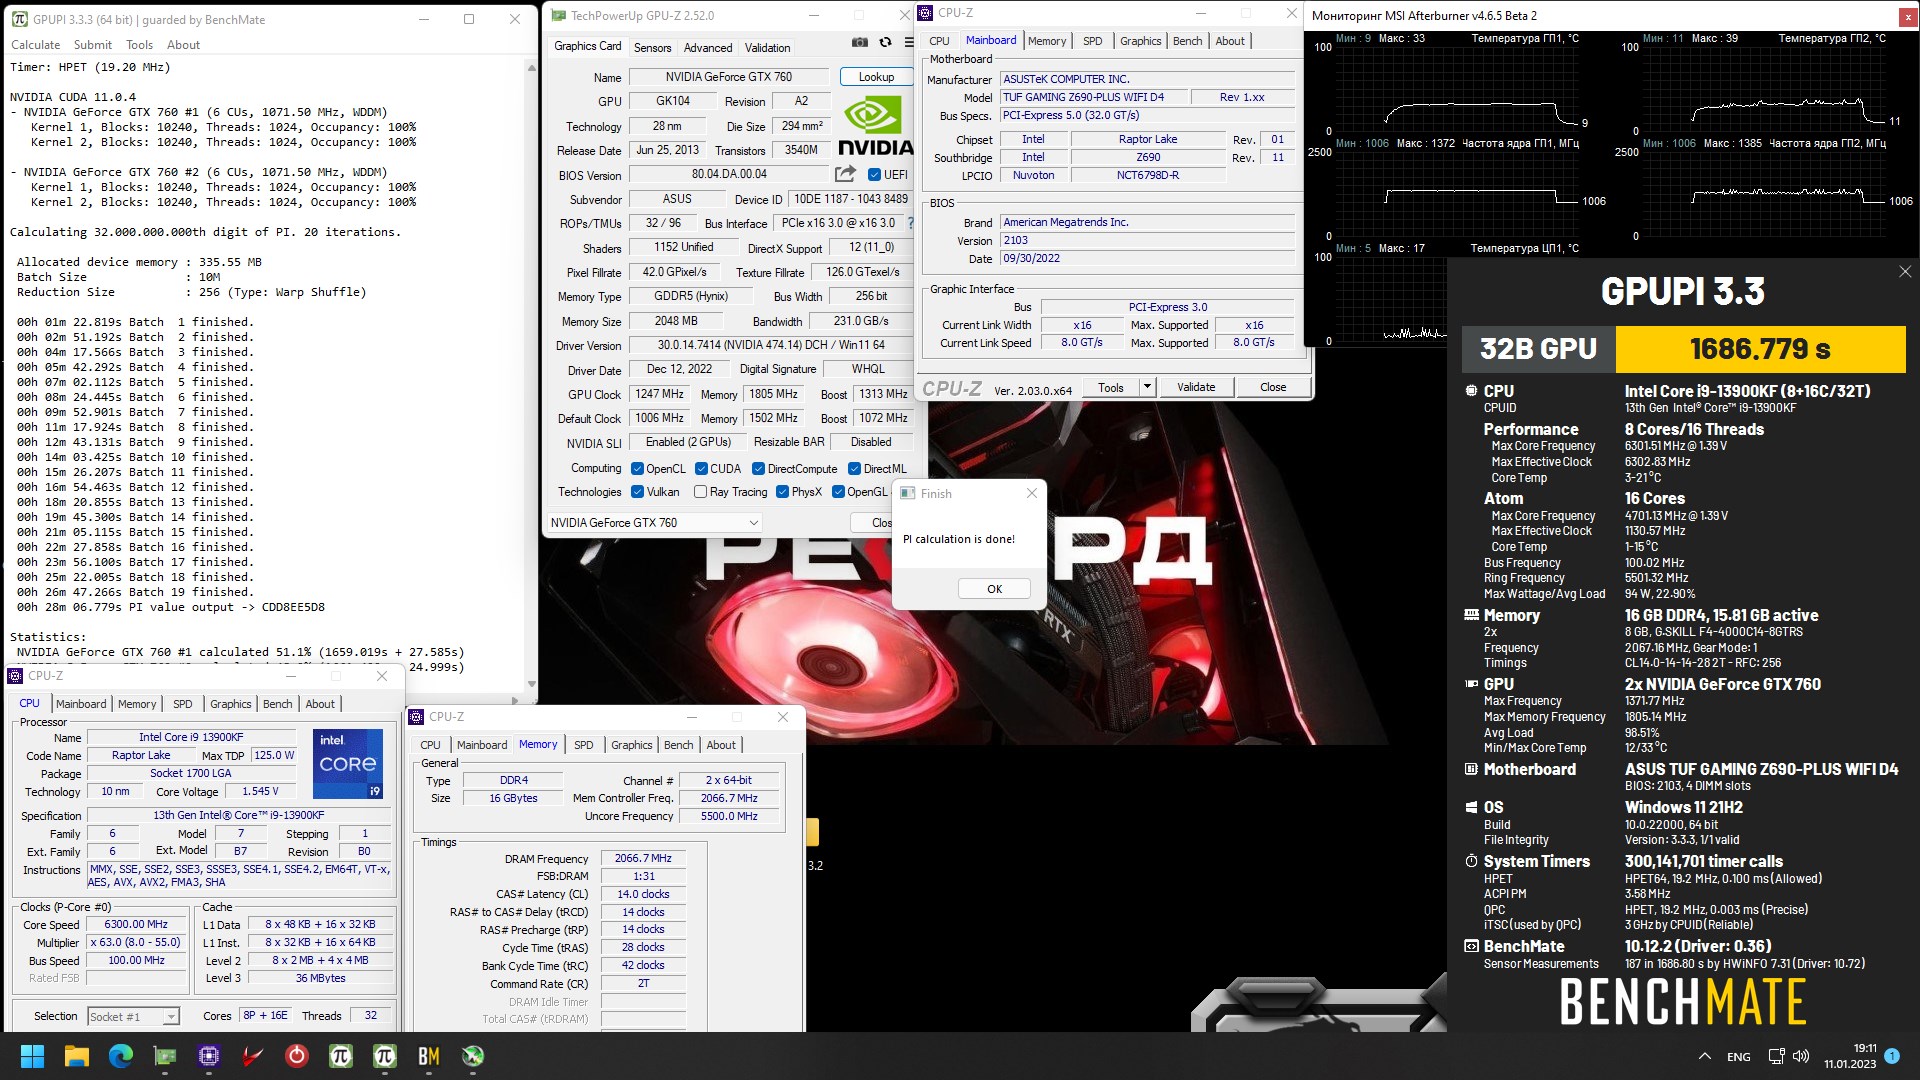The height and width of the screenshot is (1080, 1920).
Task: Toggle Ray Tracing checkbox in GPU-Z
Action: click(701, 492)
